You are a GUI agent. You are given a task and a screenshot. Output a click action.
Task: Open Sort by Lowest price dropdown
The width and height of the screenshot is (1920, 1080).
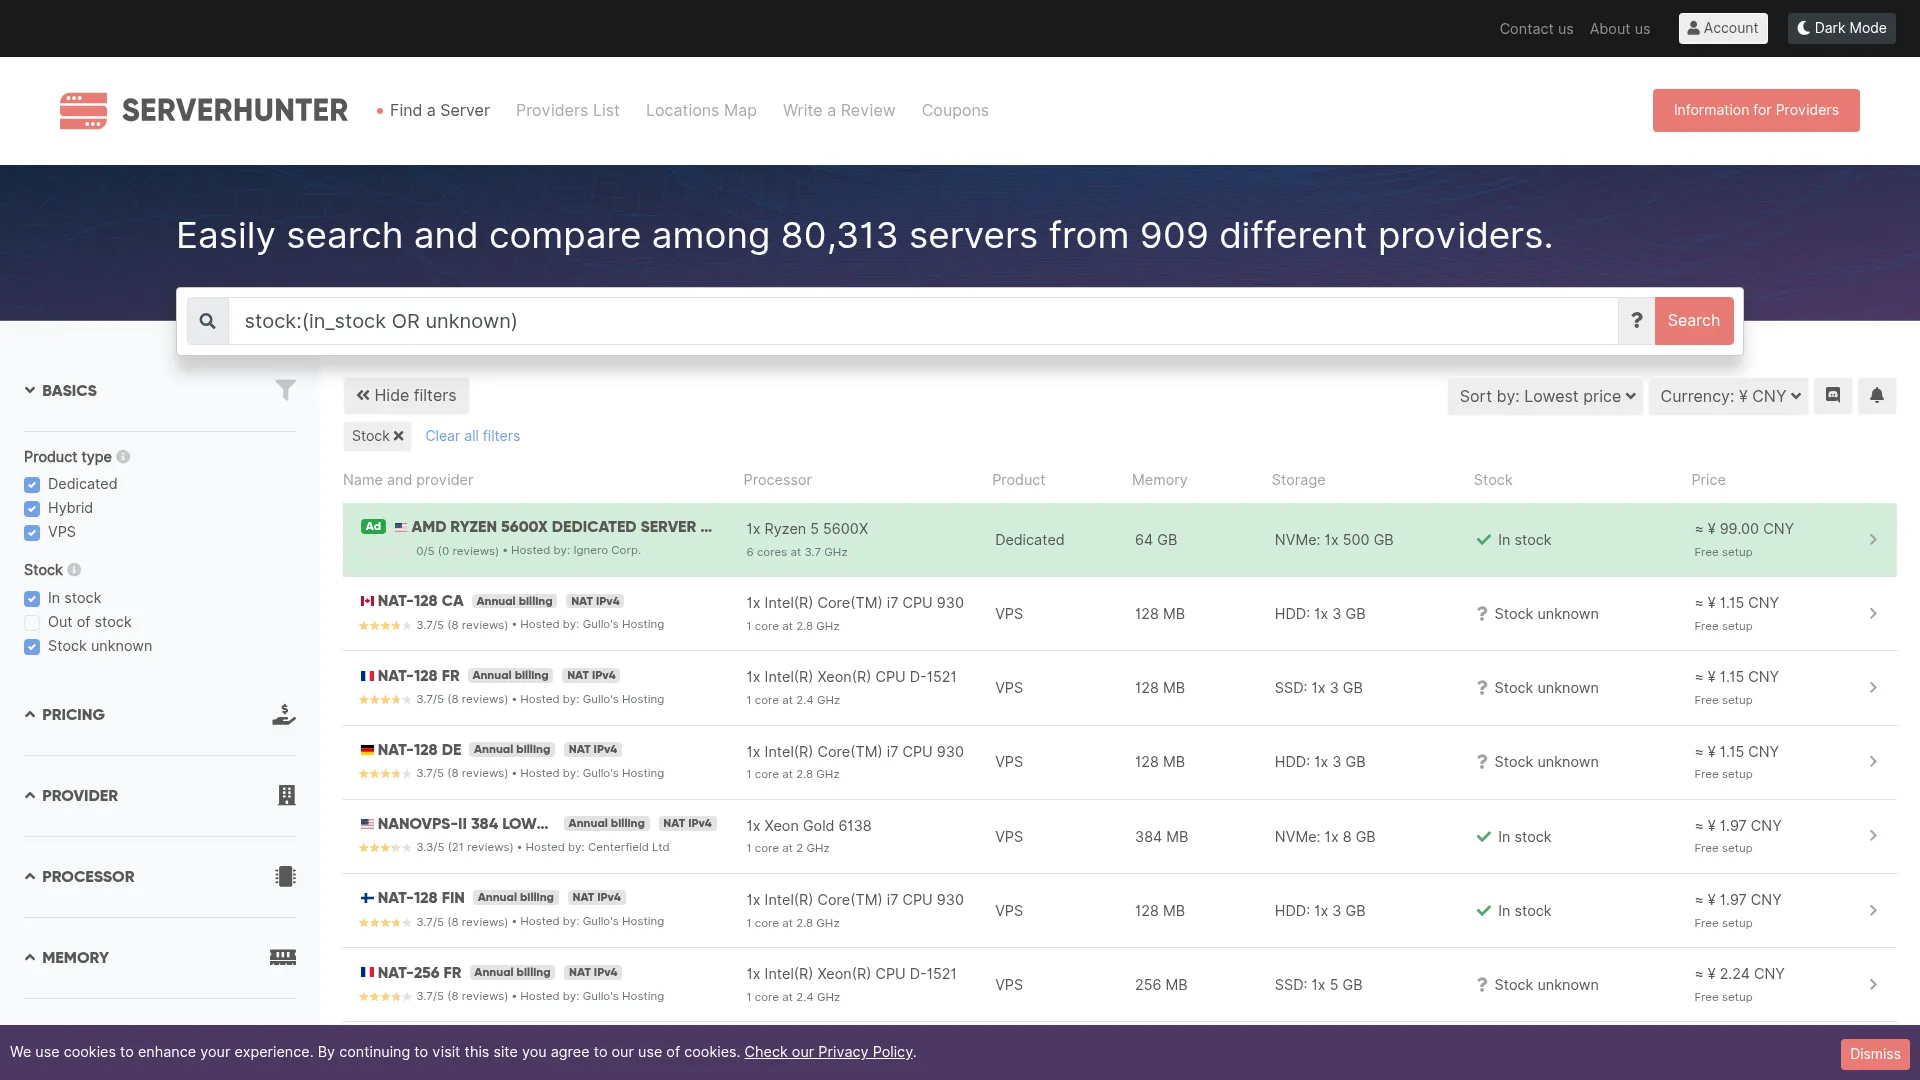pos(1545,396)
